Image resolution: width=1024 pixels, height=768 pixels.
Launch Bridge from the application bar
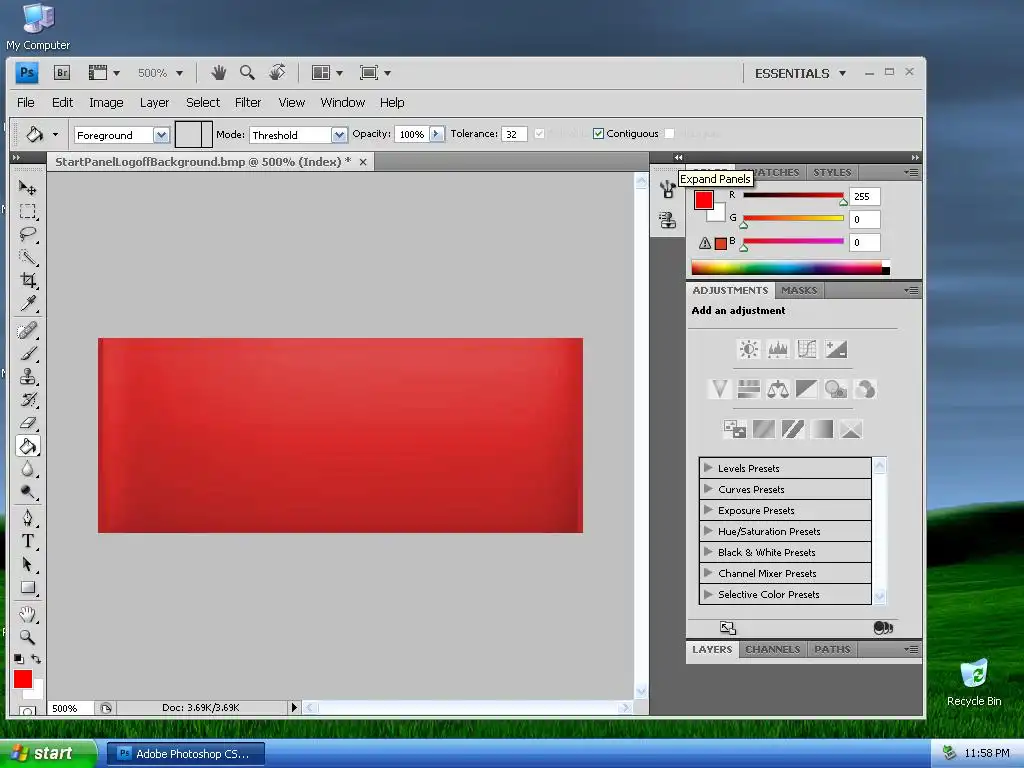click(61, 72)
